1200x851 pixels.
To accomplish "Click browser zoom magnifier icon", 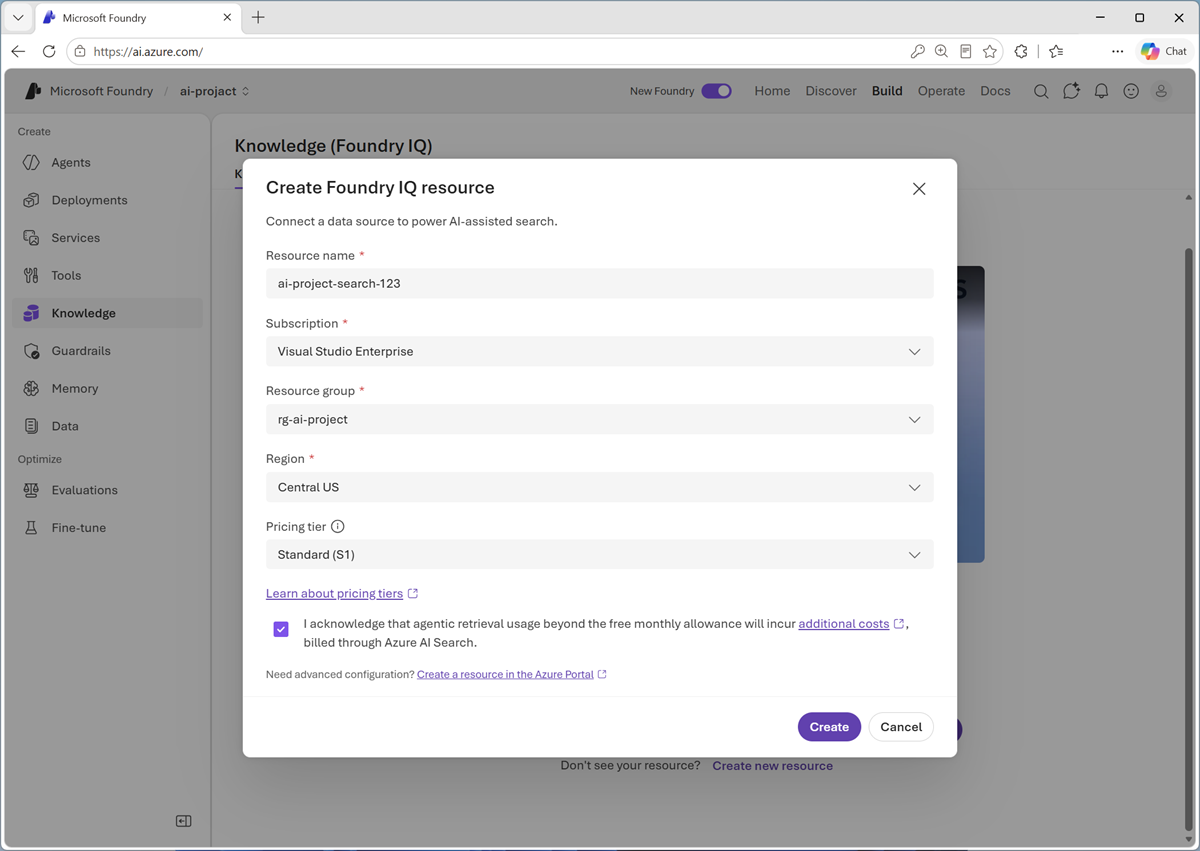I will click(941, 51).
